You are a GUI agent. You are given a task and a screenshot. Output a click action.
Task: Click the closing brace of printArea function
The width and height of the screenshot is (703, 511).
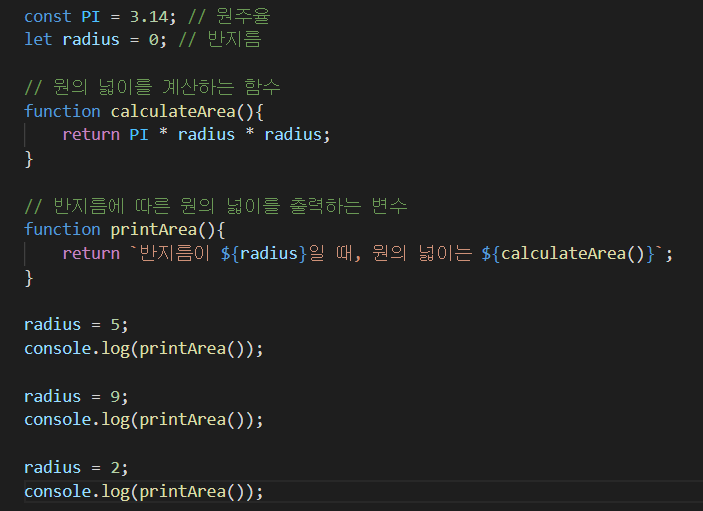[29, 277]
